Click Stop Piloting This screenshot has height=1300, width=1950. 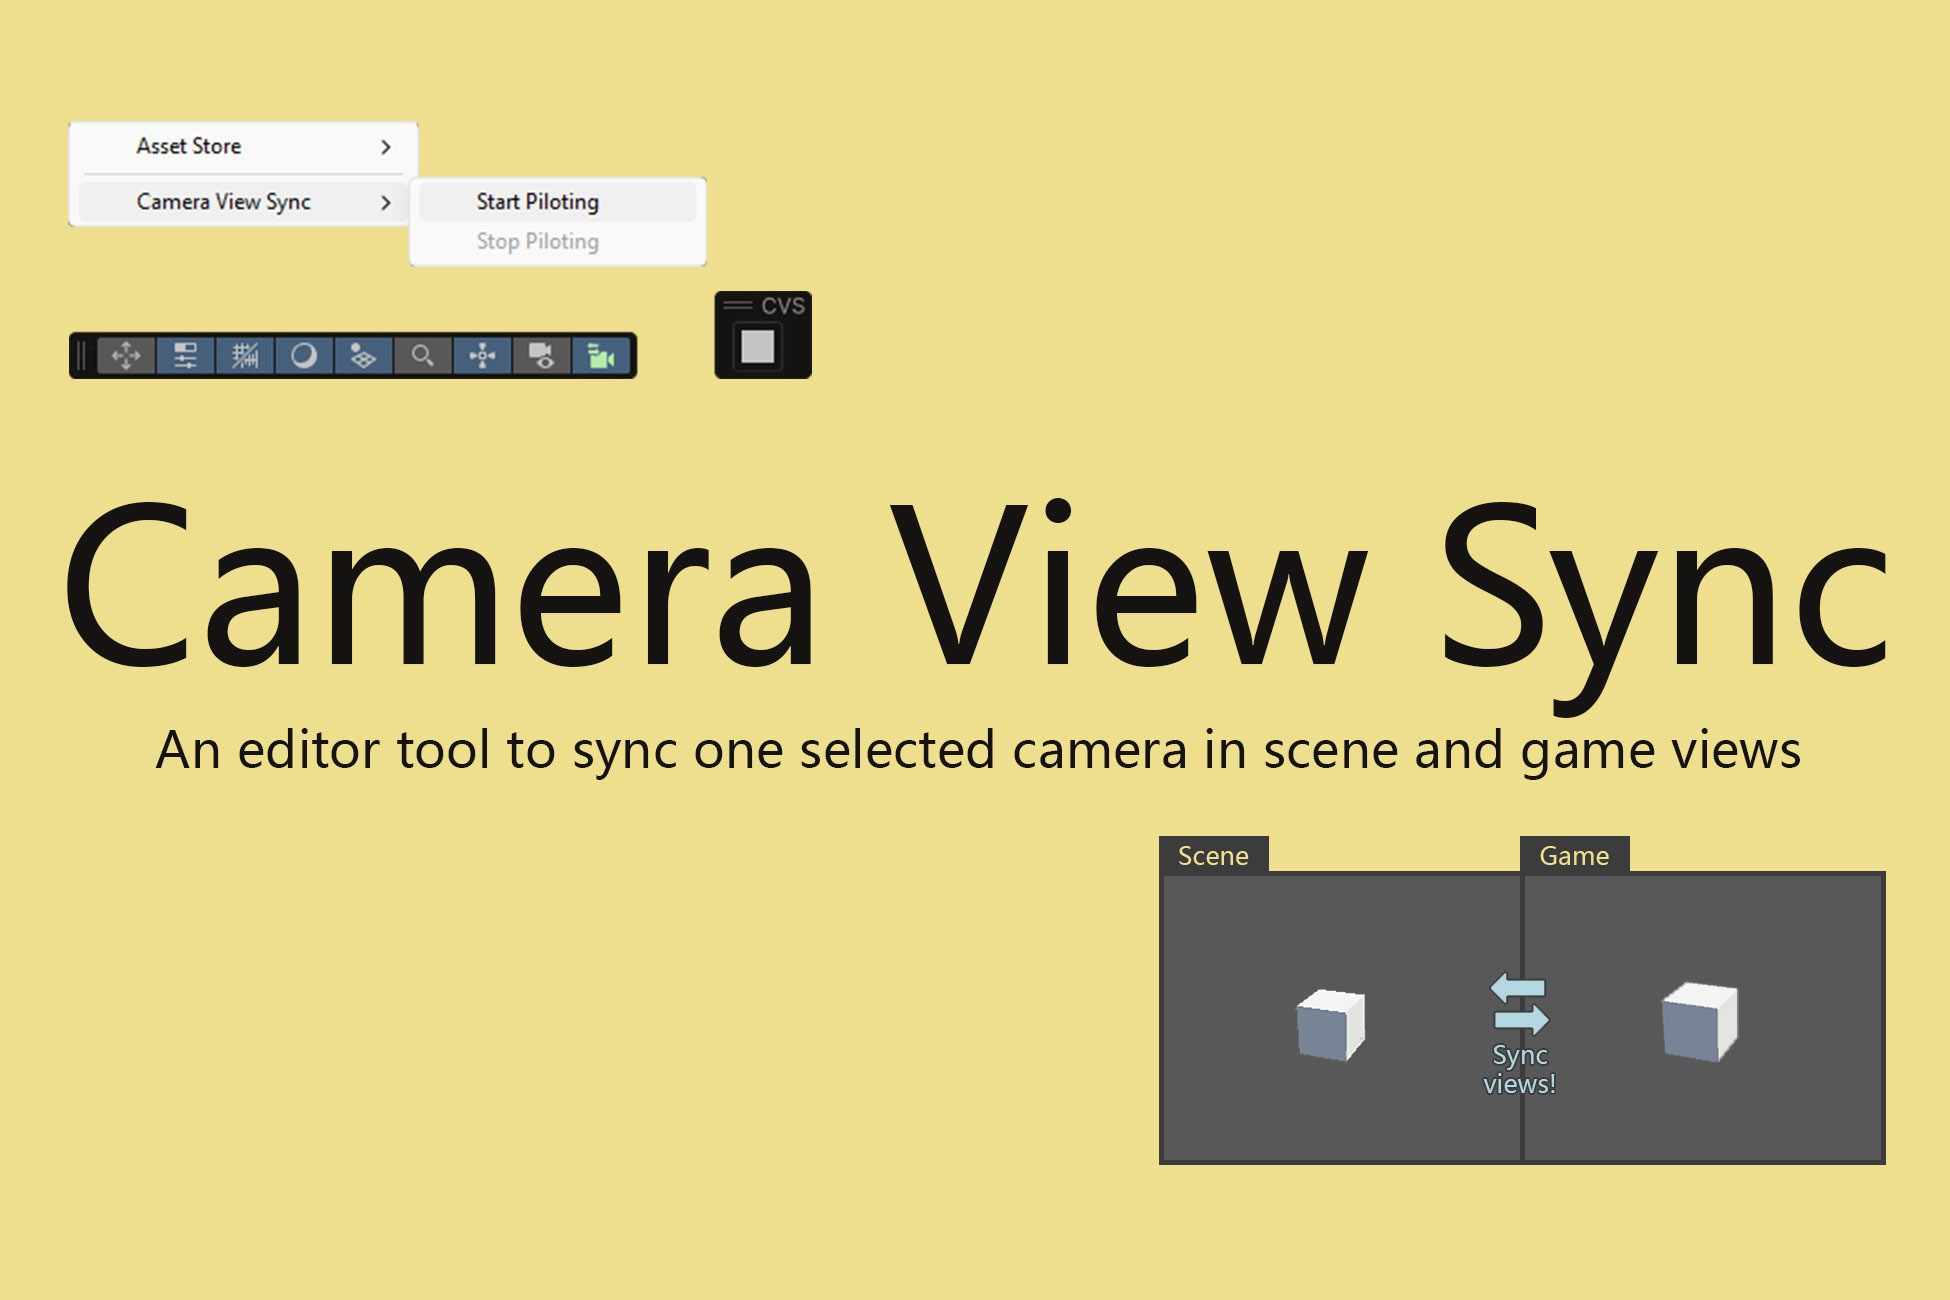(x=537, y=240)
